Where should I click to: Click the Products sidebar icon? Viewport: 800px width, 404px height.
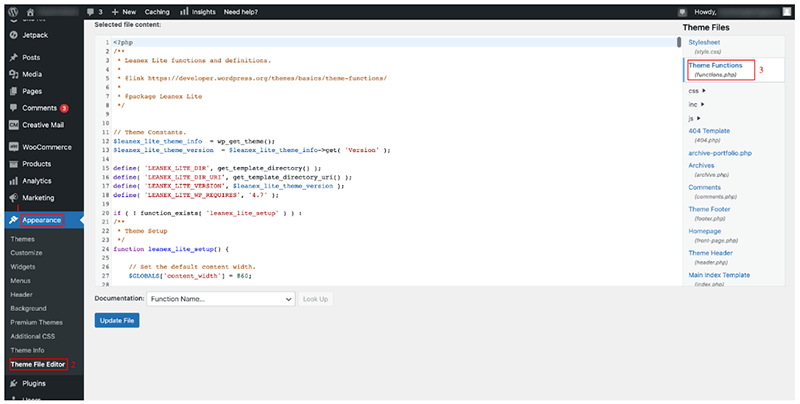14,164
